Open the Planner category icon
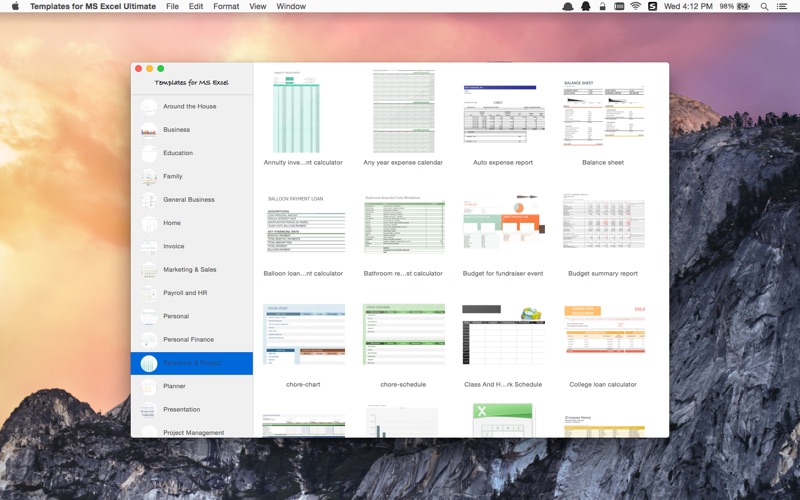This screenshot has height=500, width=800. (149, 386)
